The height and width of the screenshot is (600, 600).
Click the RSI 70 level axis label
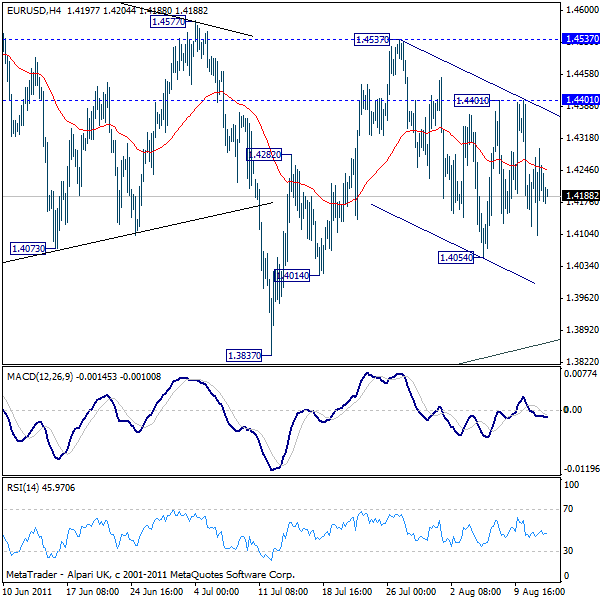[x=570, y=509]
